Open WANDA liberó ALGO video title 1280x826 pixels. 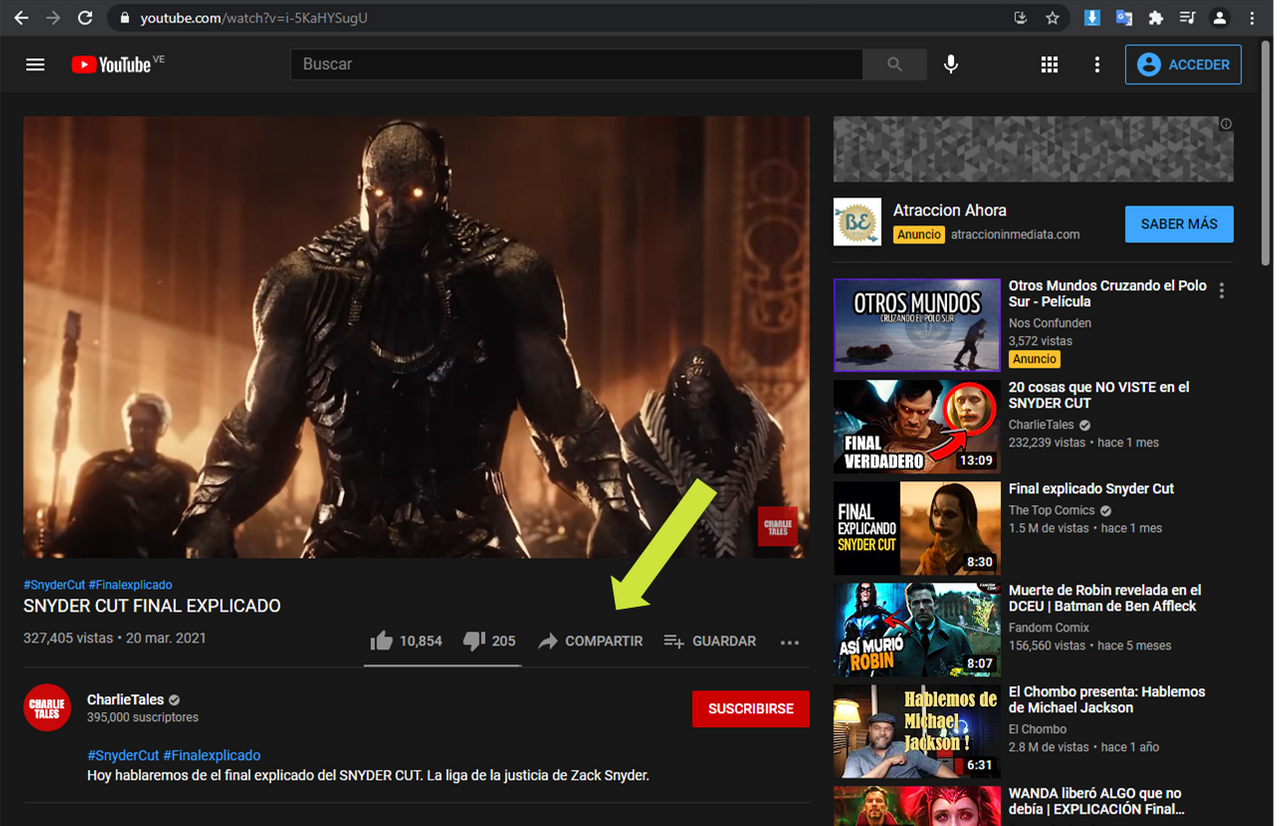[x=1095, y=801]
